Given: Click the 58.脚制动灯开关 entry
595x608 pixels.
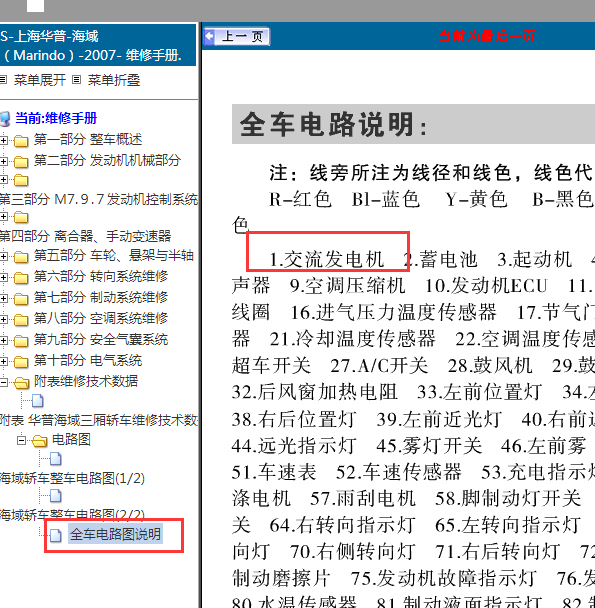Looking at the screenshot, I should click(508, 498).
